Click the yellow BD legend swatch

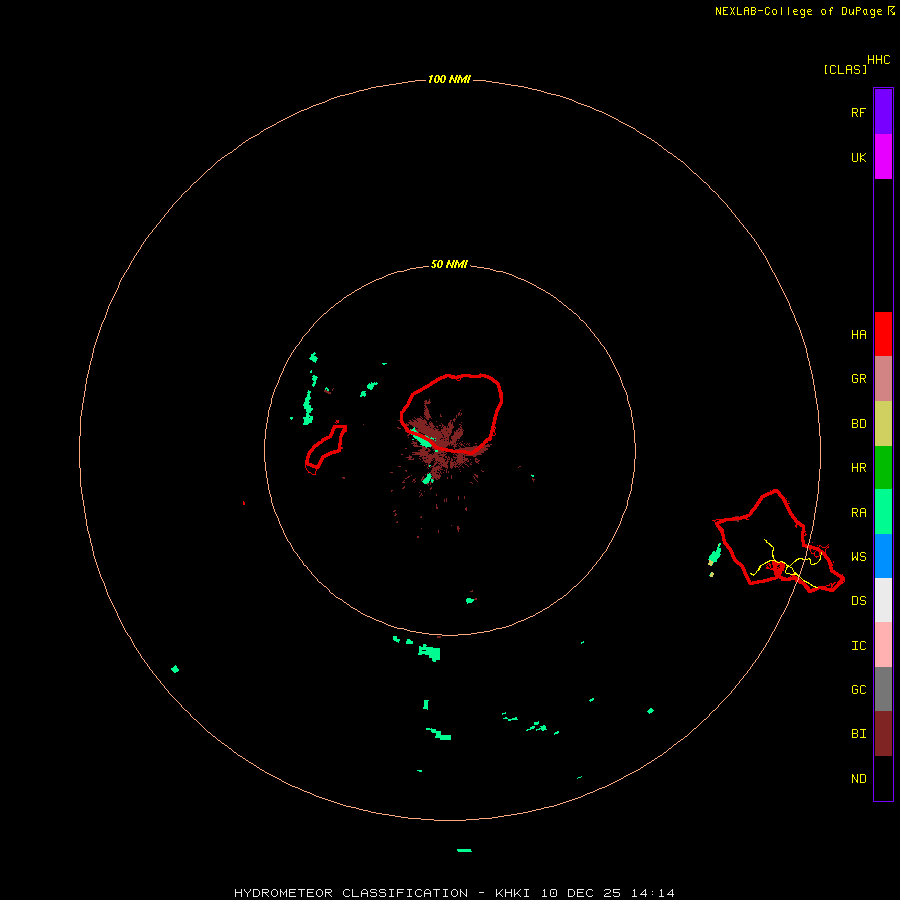coord(883,424)
